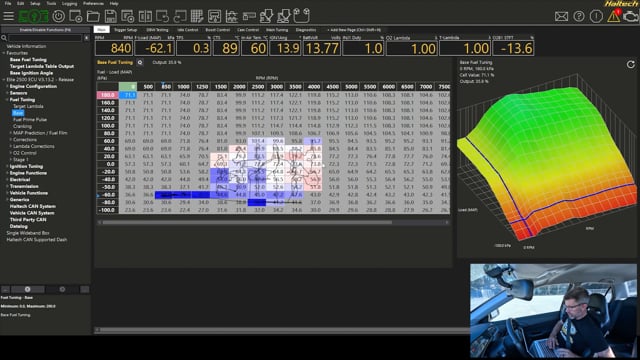The image size is (640, 360).
Task: Click the open folder toolbar icon
Action: (93, 16)
